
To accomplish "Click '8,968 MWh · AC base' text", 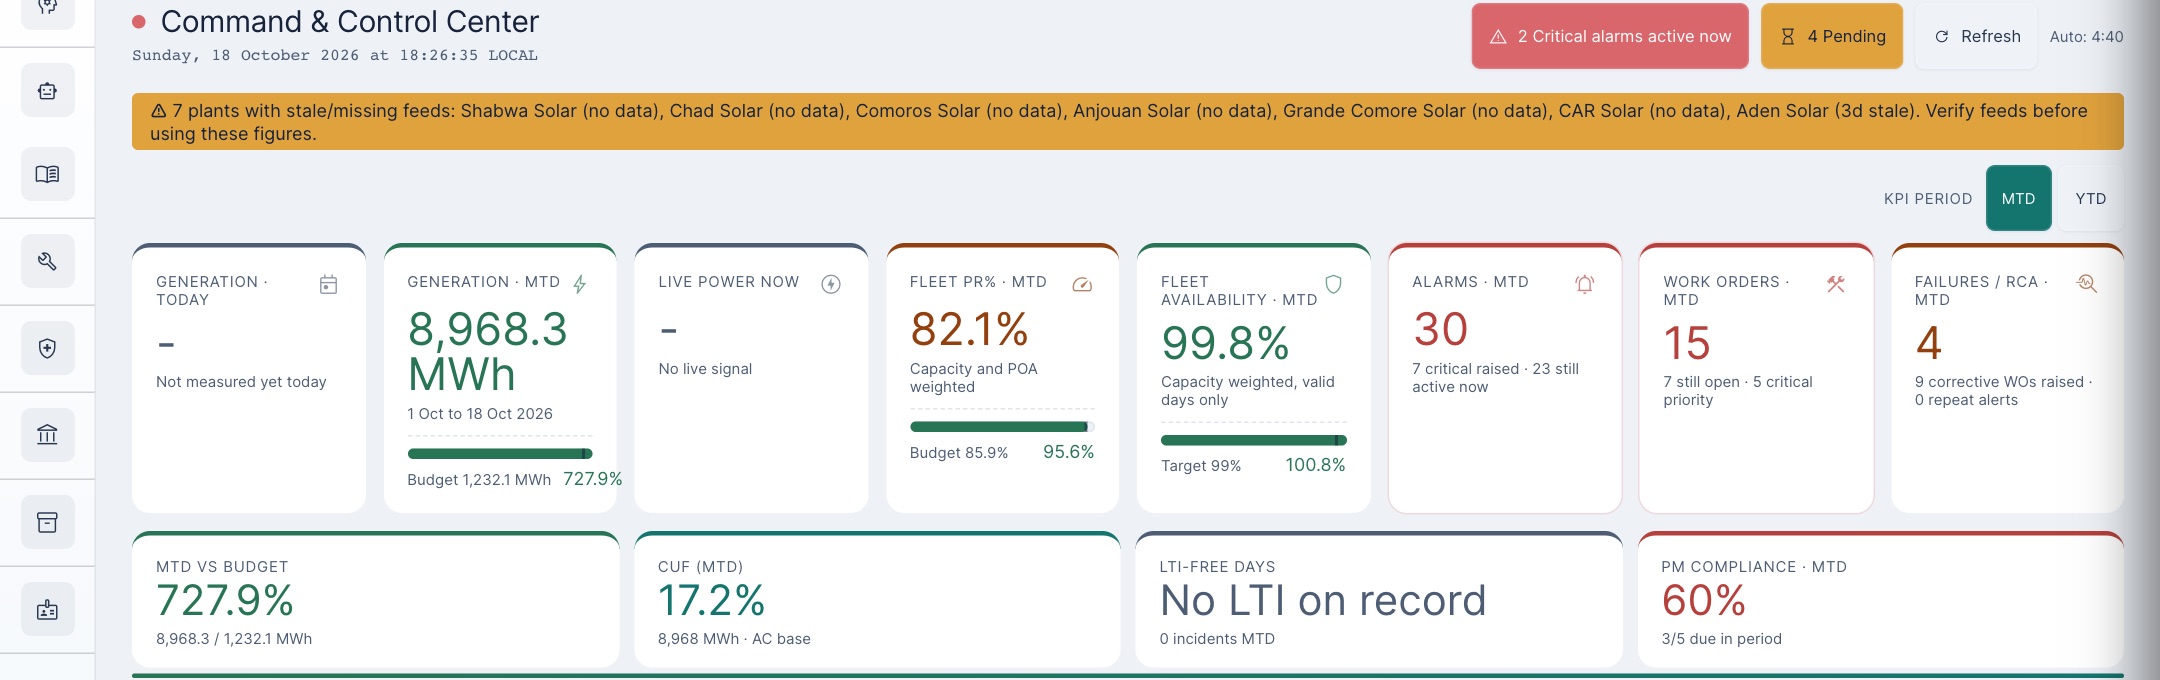I will coord(734,639).
